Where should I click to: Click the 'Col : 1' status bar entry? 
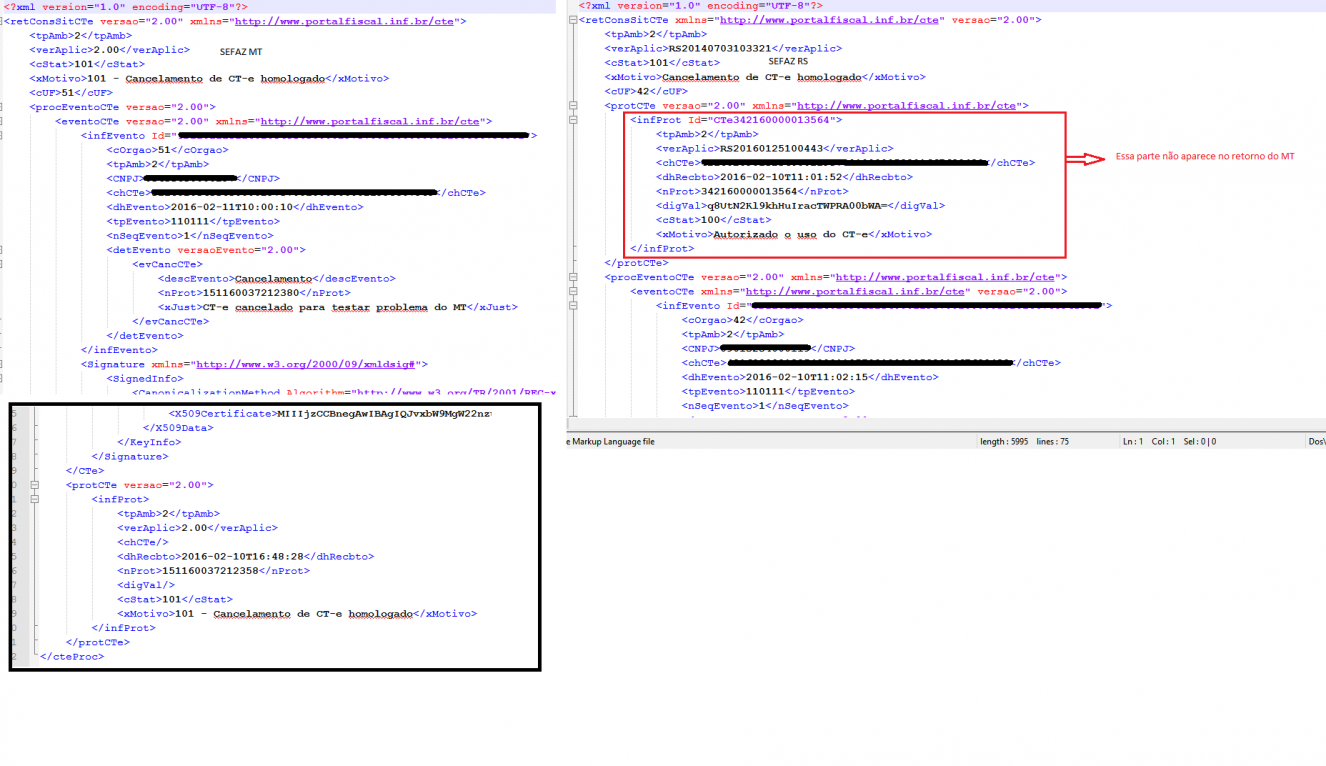tap(1163, 441)
